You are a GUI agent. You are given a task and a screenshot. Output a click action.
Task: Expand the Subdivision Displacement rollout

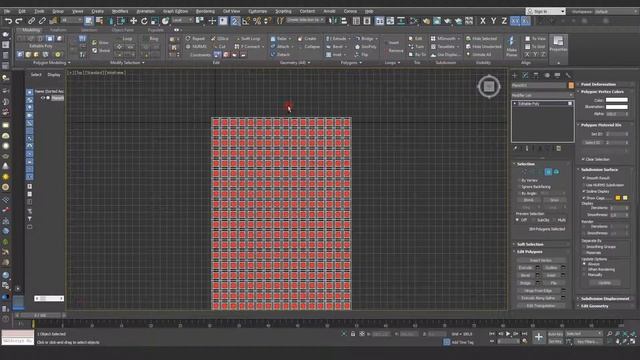click(606, 299)
